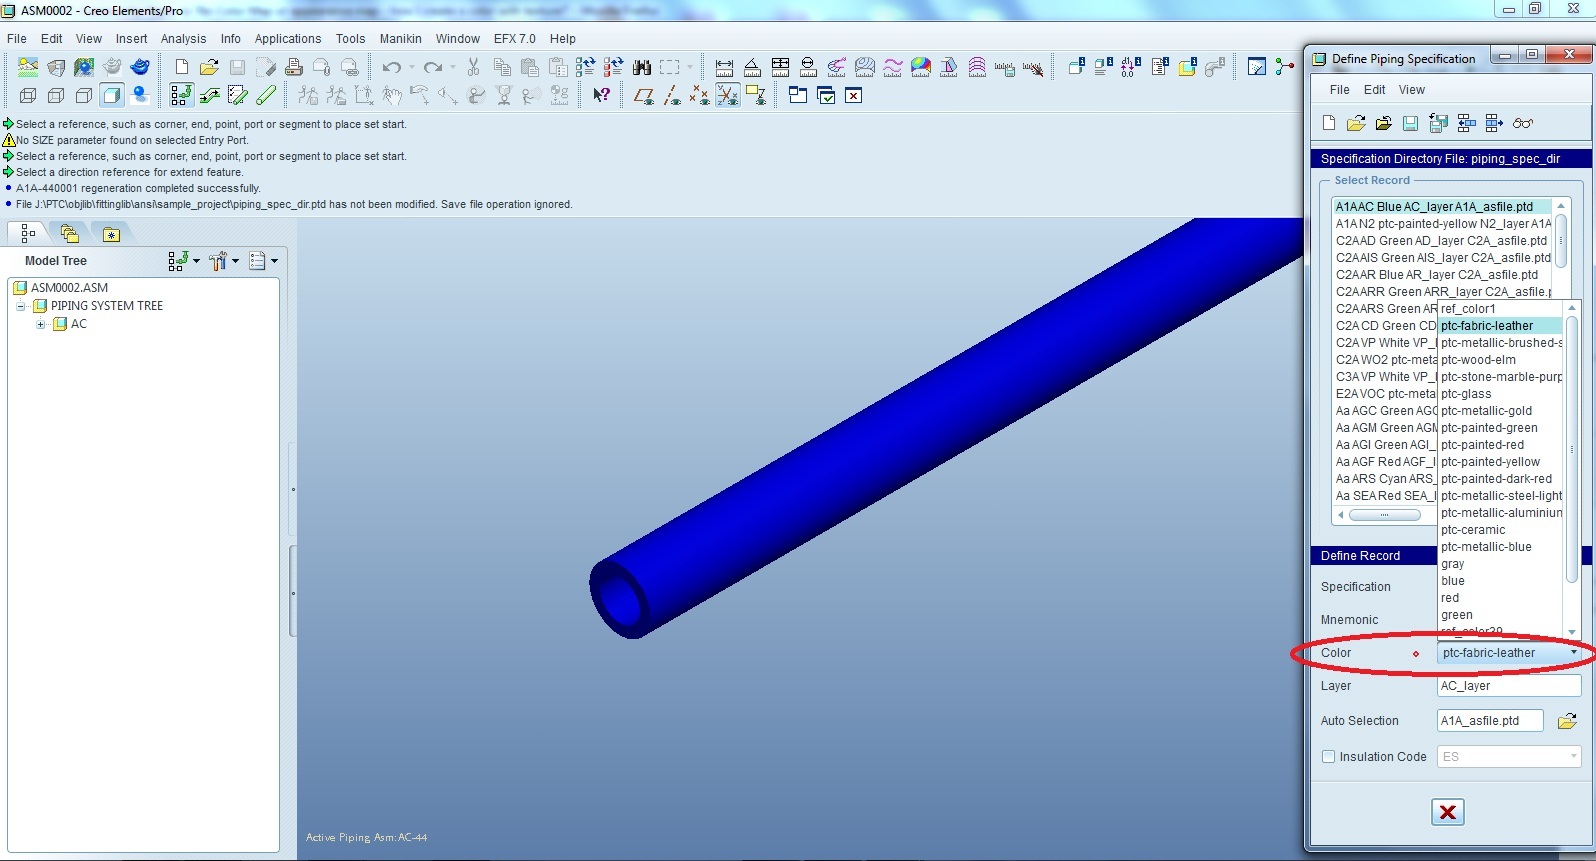Click the context help arrow icon
The width and height of the screenshot is (1596, 861).
(x=601, y=96)
